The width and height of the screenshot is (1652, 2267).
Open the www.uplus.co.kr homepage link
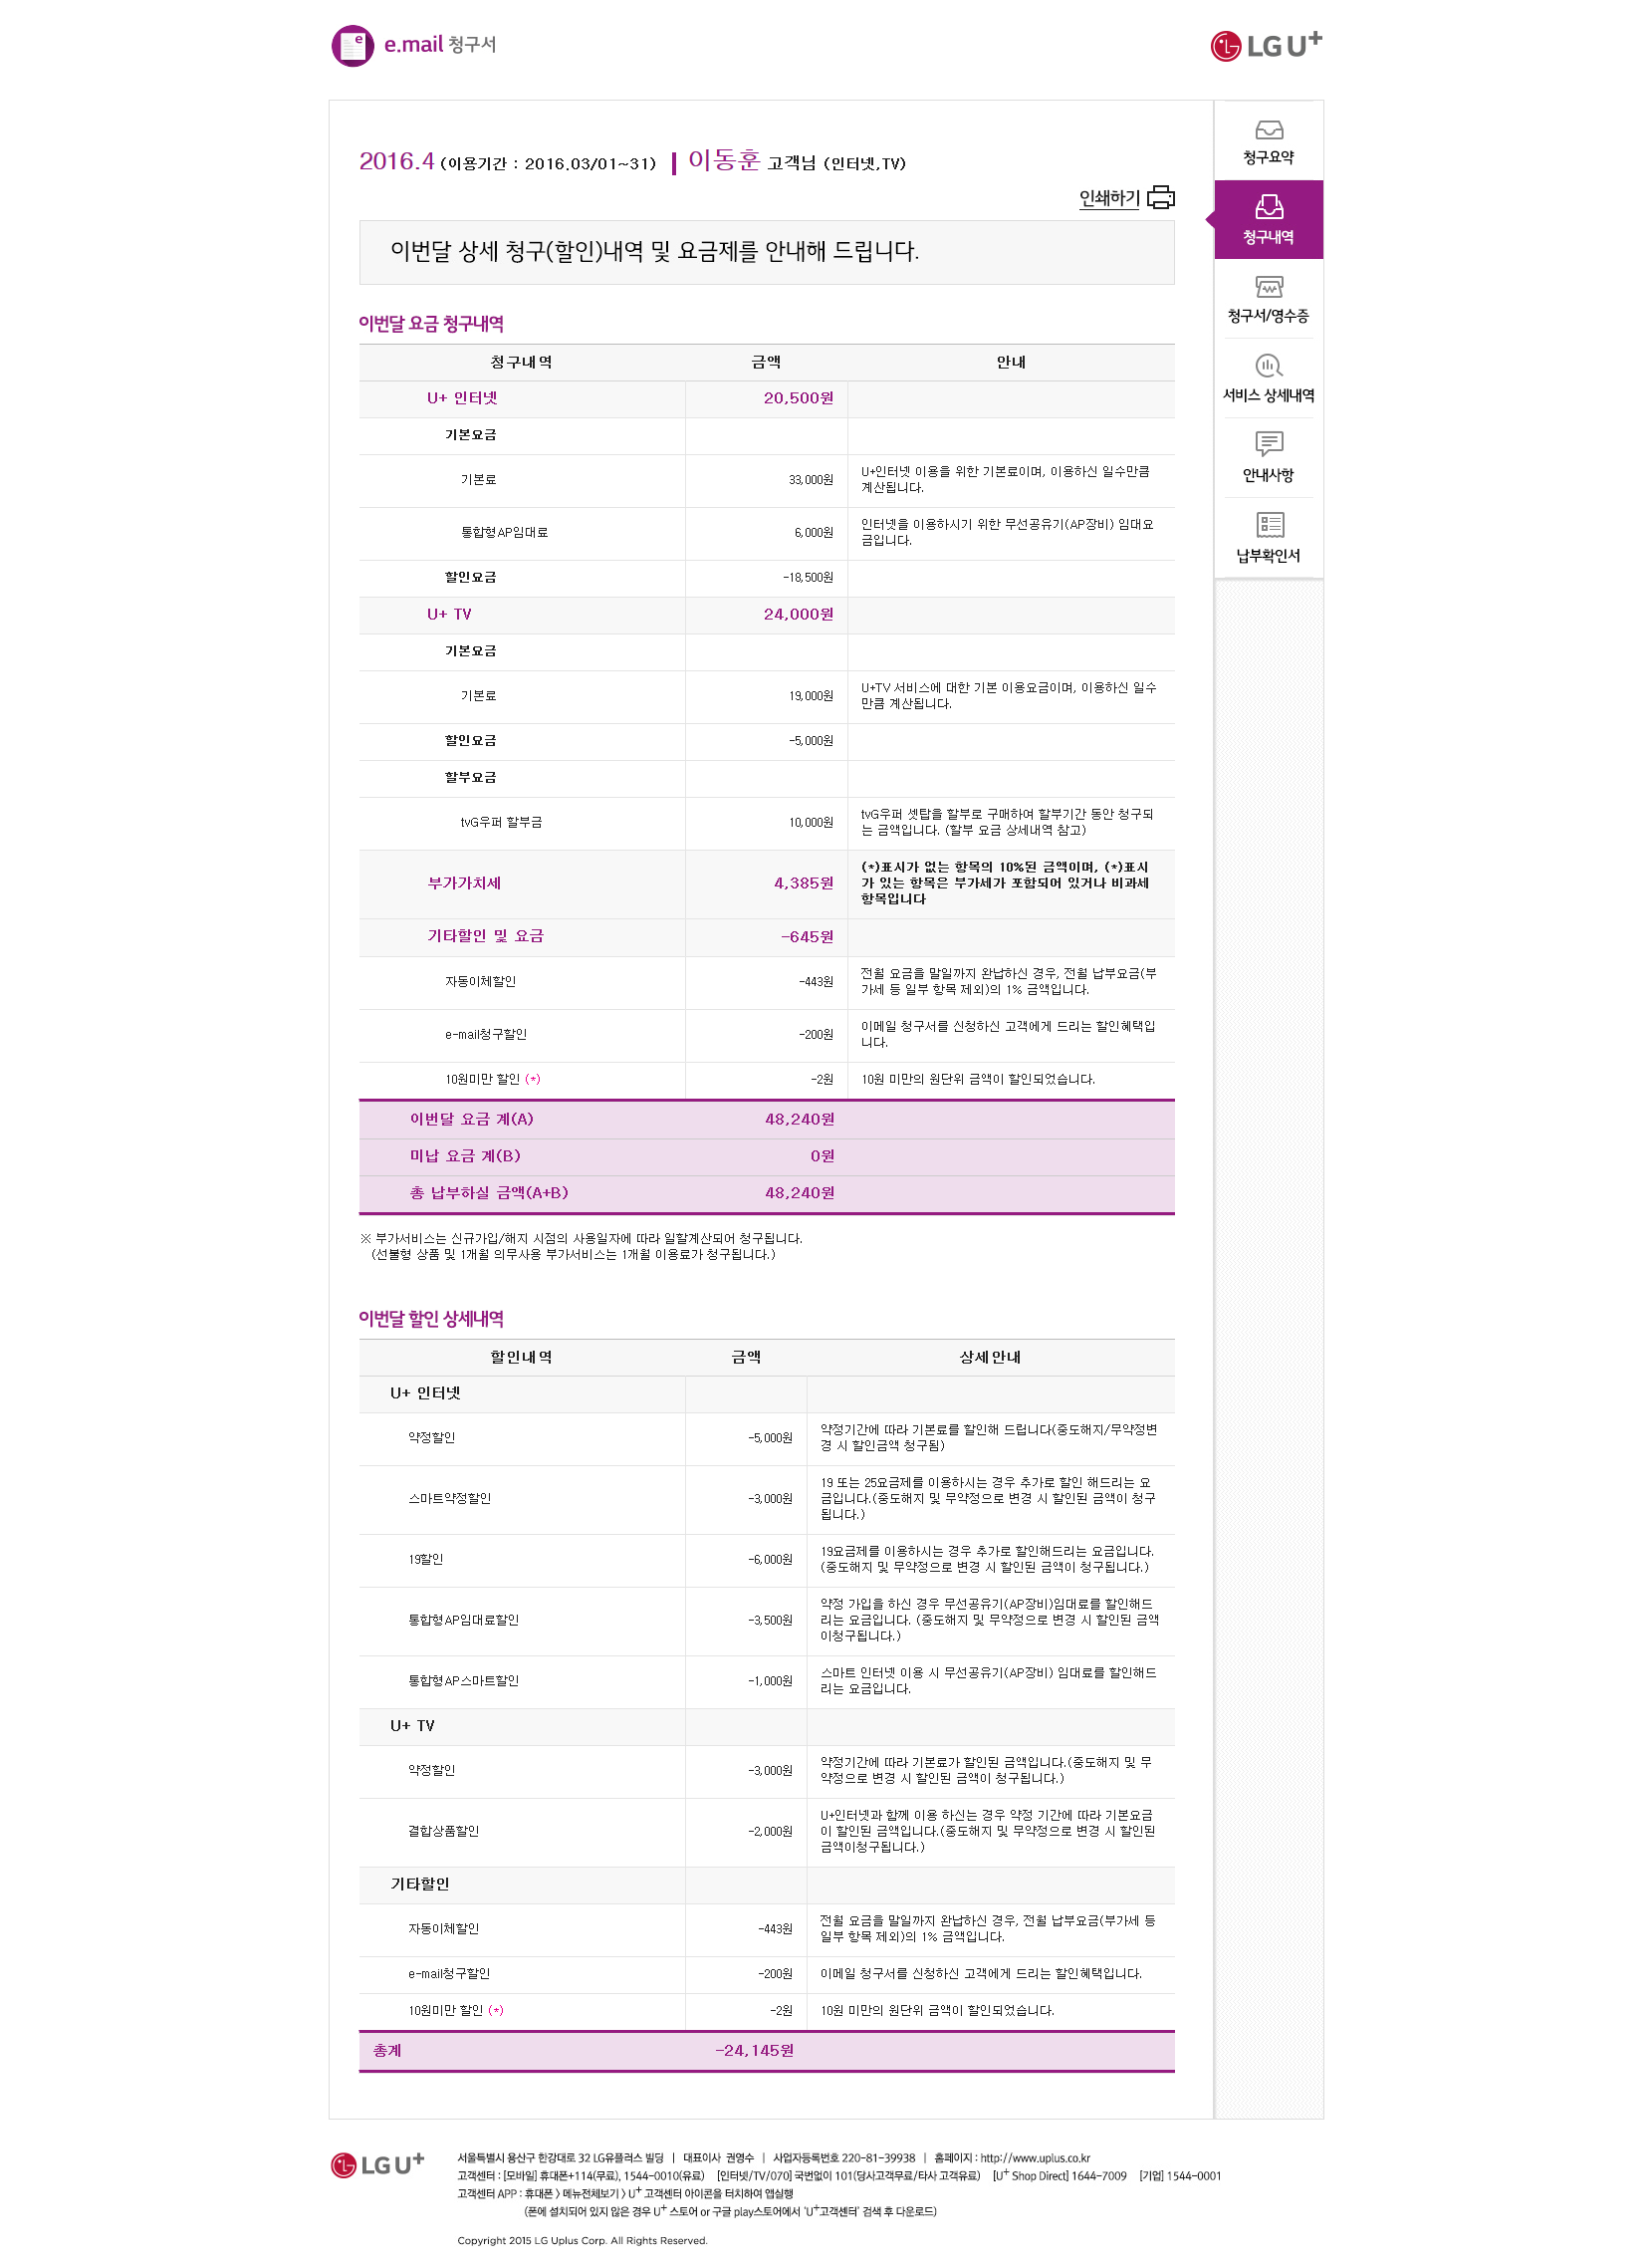pos(1034,2158)
